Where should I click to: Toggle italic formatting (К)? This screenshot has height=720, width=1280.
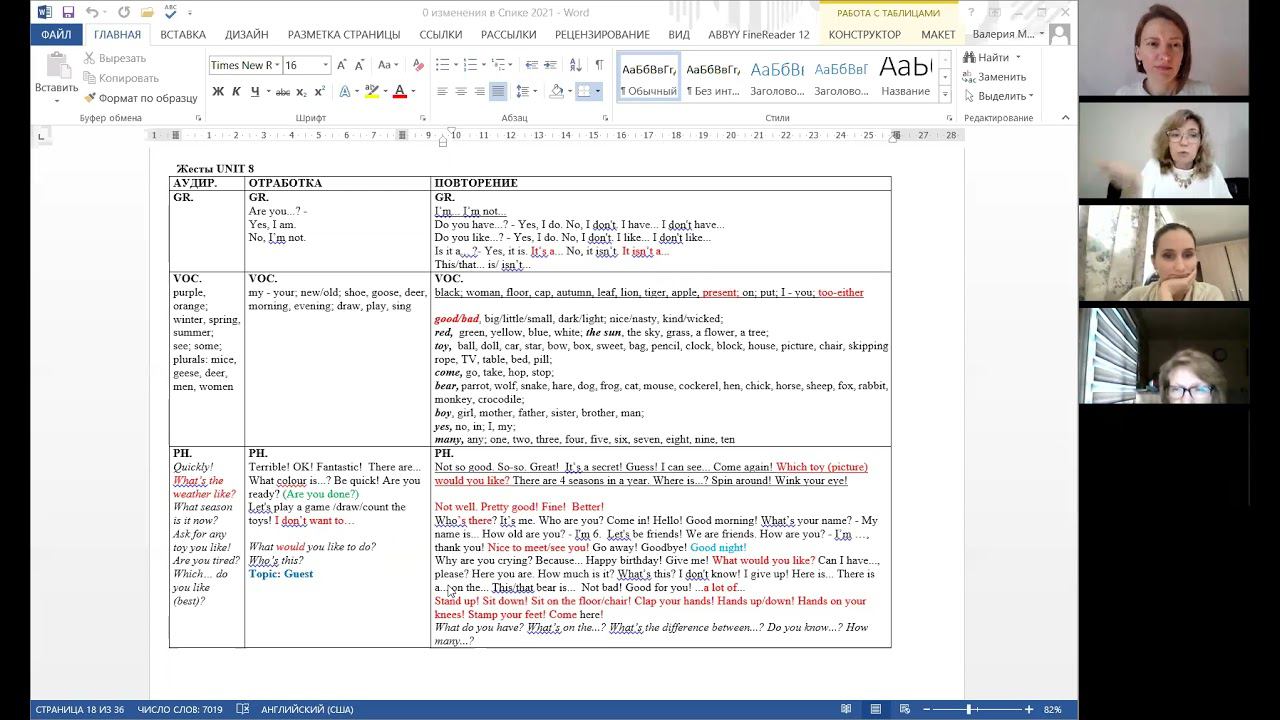(236, 92)
